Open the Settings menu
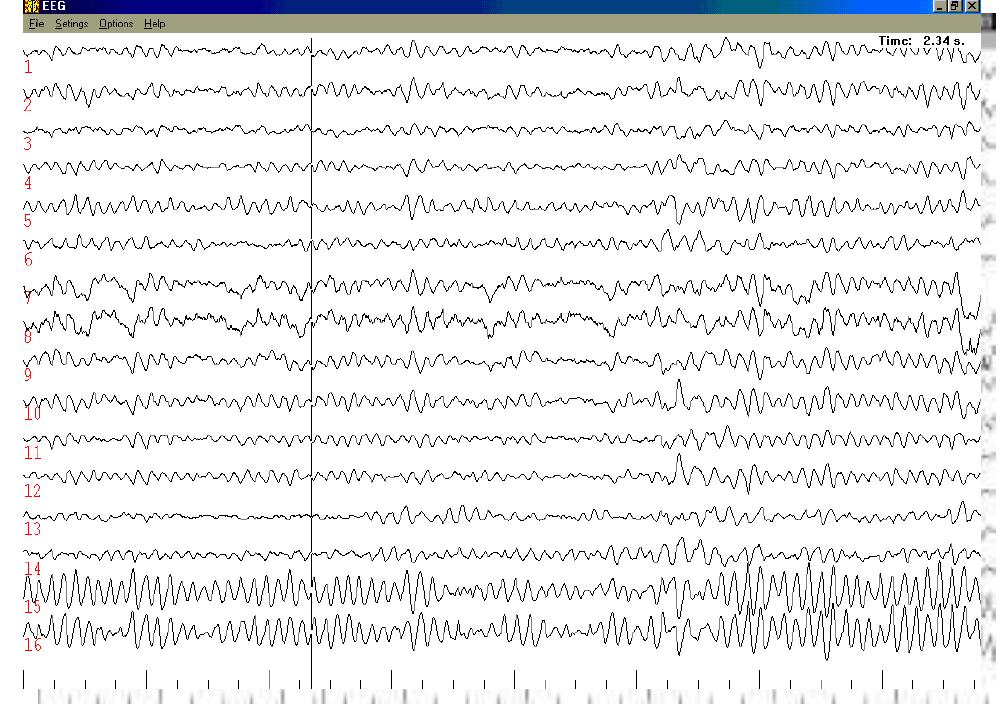1005x717 pixels. [71, 23]
